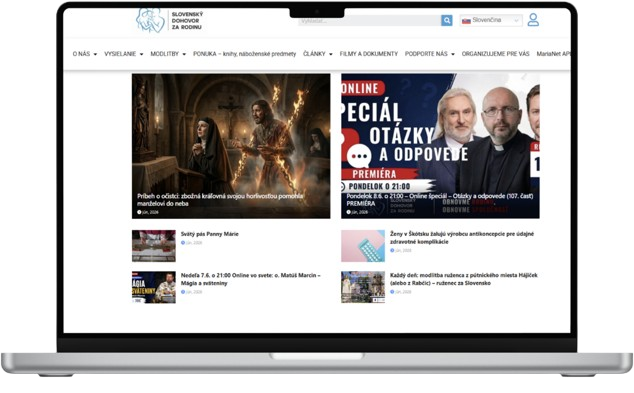Open PONUKA – knihy, náboženské predmety

tap(245, 54)
